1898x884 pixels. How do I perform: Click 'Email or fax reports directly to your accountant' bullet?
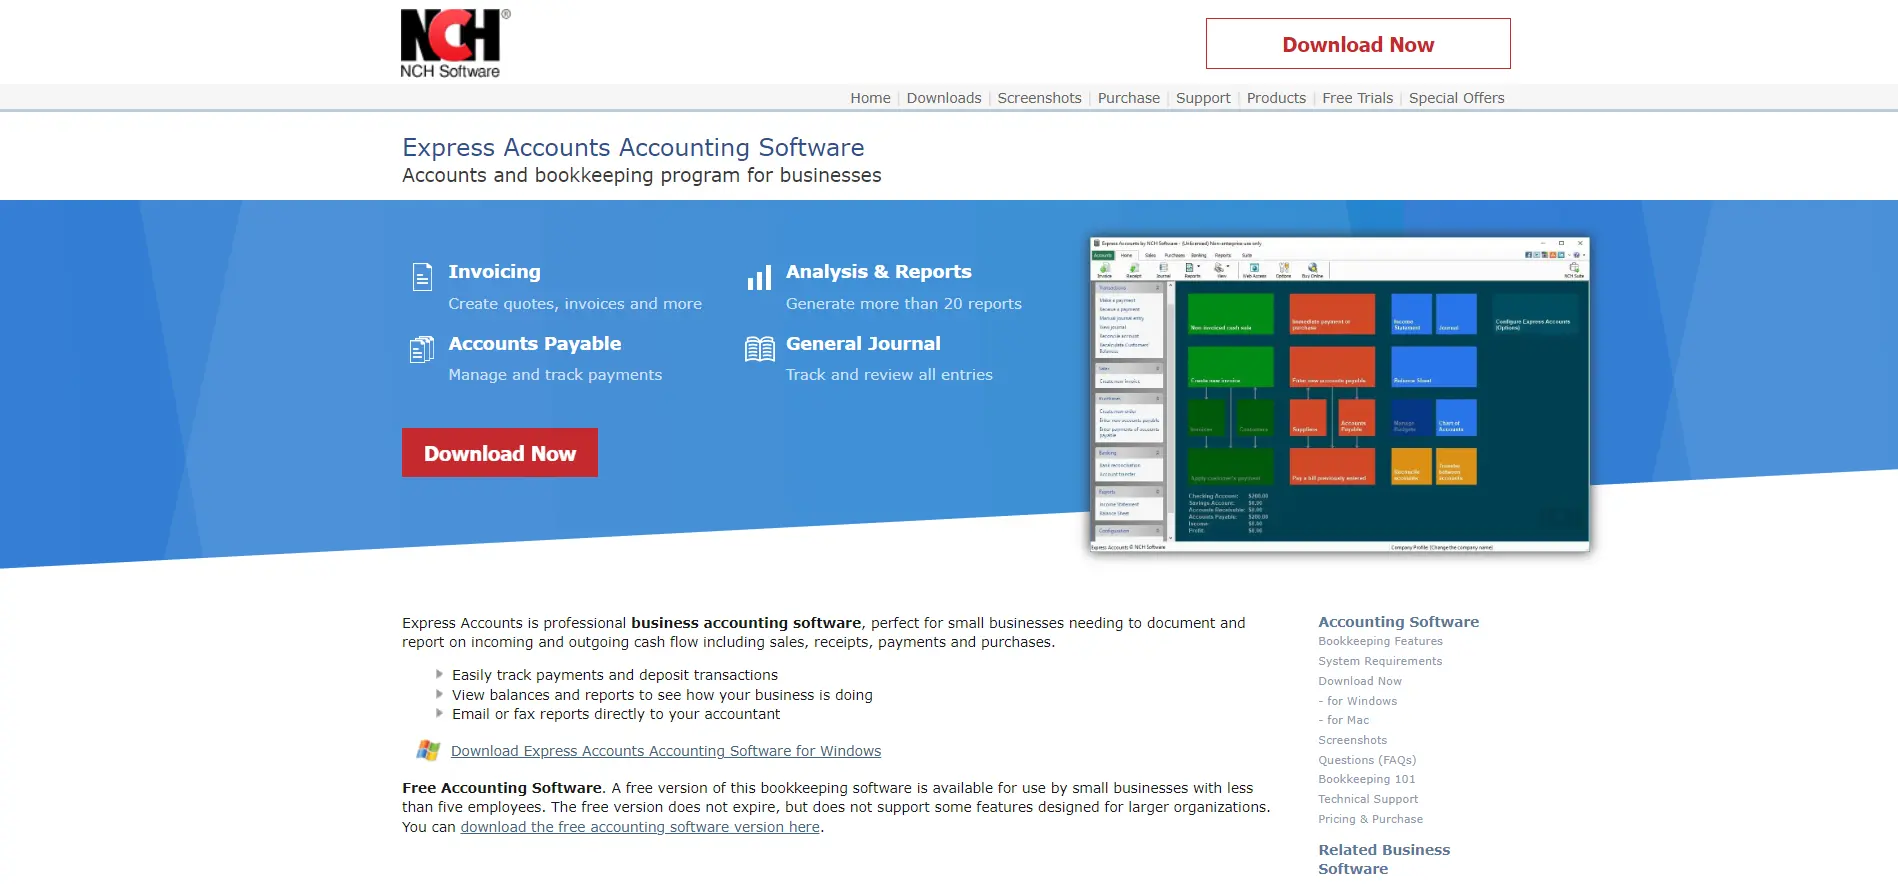[616, 714]
